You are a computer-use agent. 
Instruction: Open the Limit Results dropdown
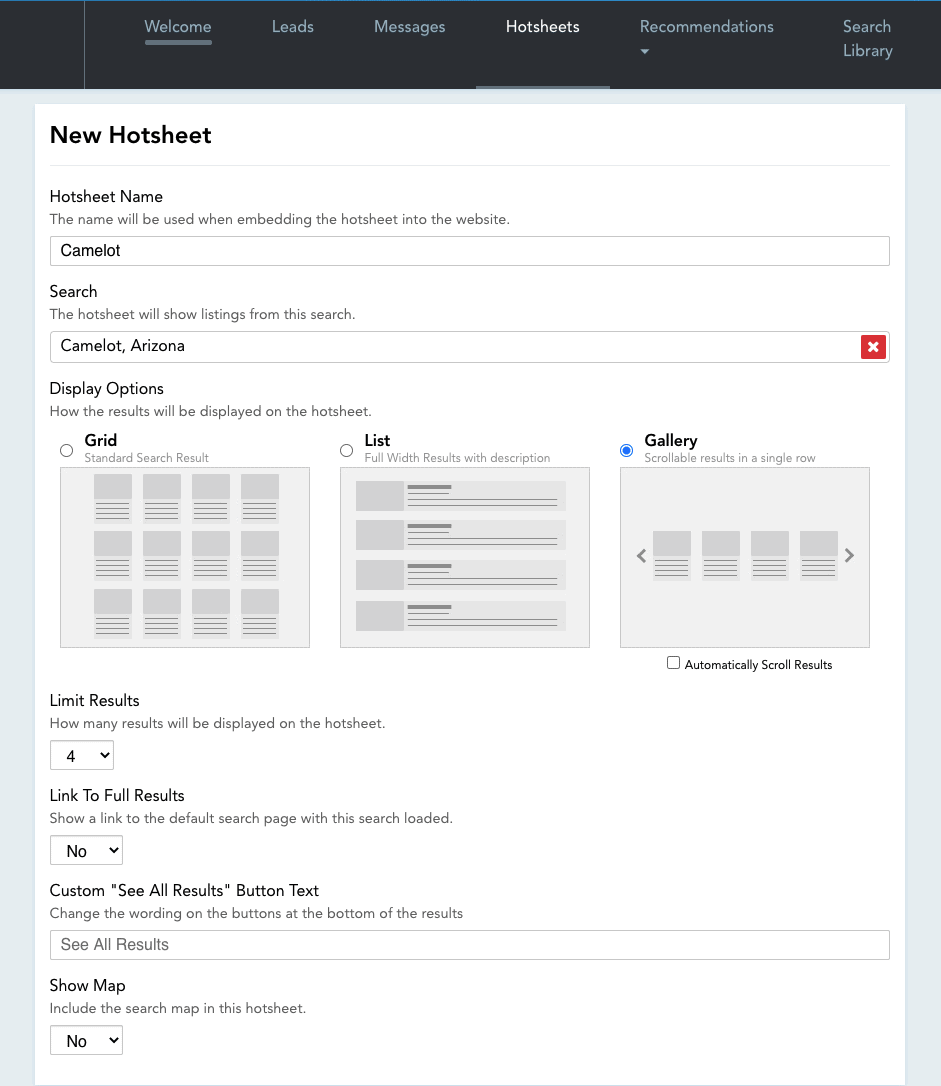coord(81,755)
